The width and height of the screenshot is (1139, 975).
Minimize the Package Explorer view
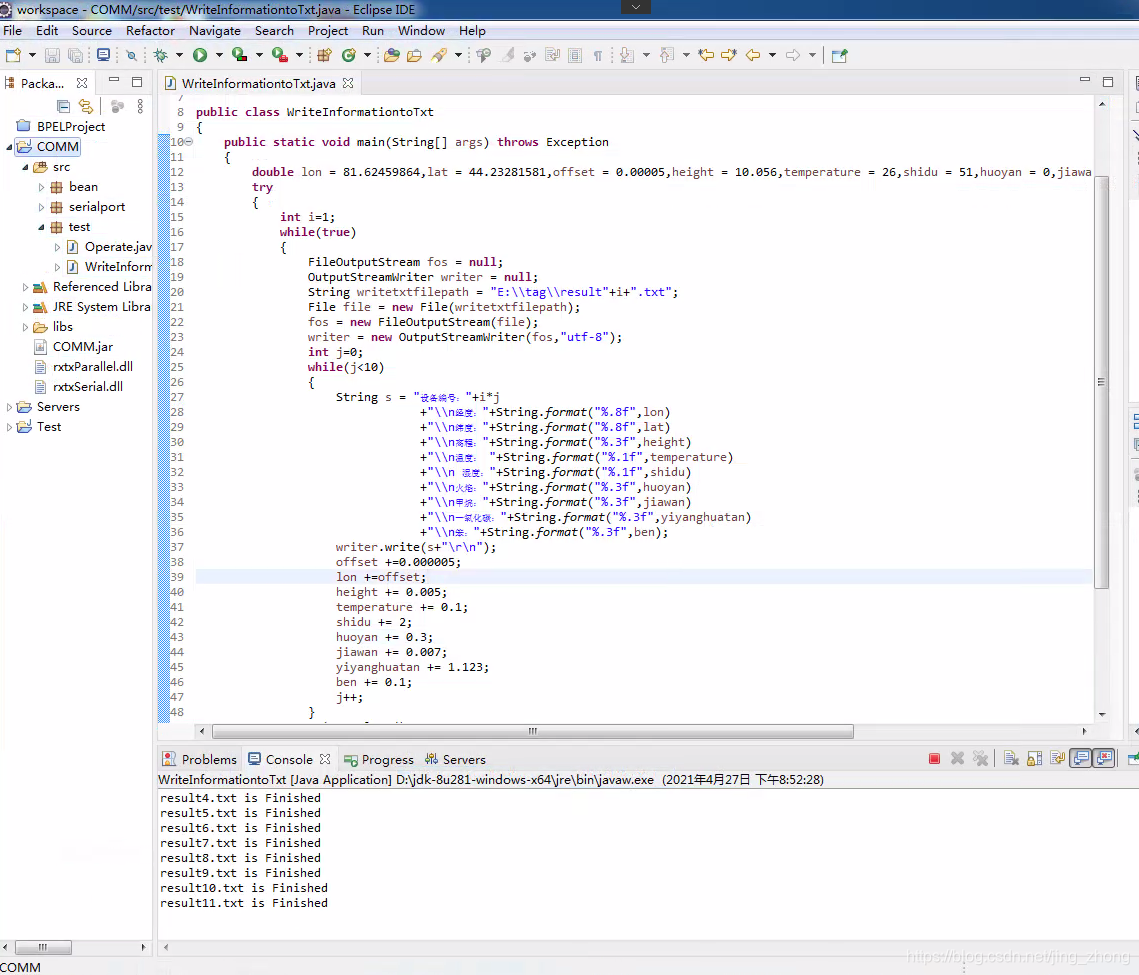coord(114,81)
